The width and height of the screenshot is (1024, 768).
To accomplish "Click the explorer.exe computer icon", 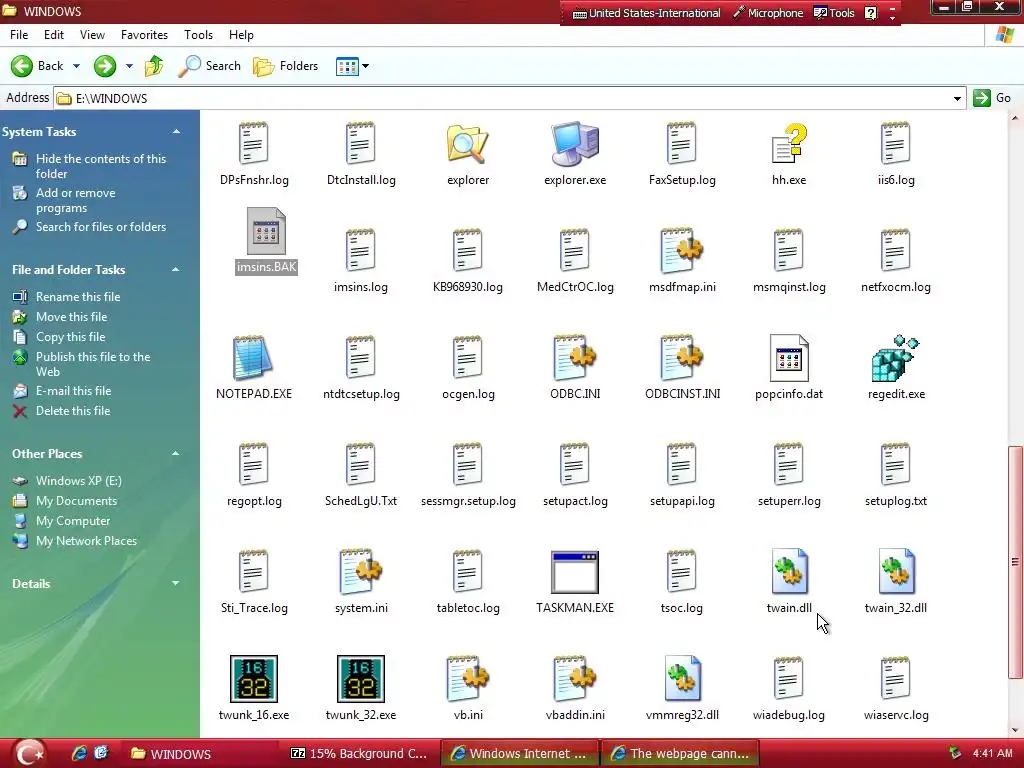I will tap(575, 144).
